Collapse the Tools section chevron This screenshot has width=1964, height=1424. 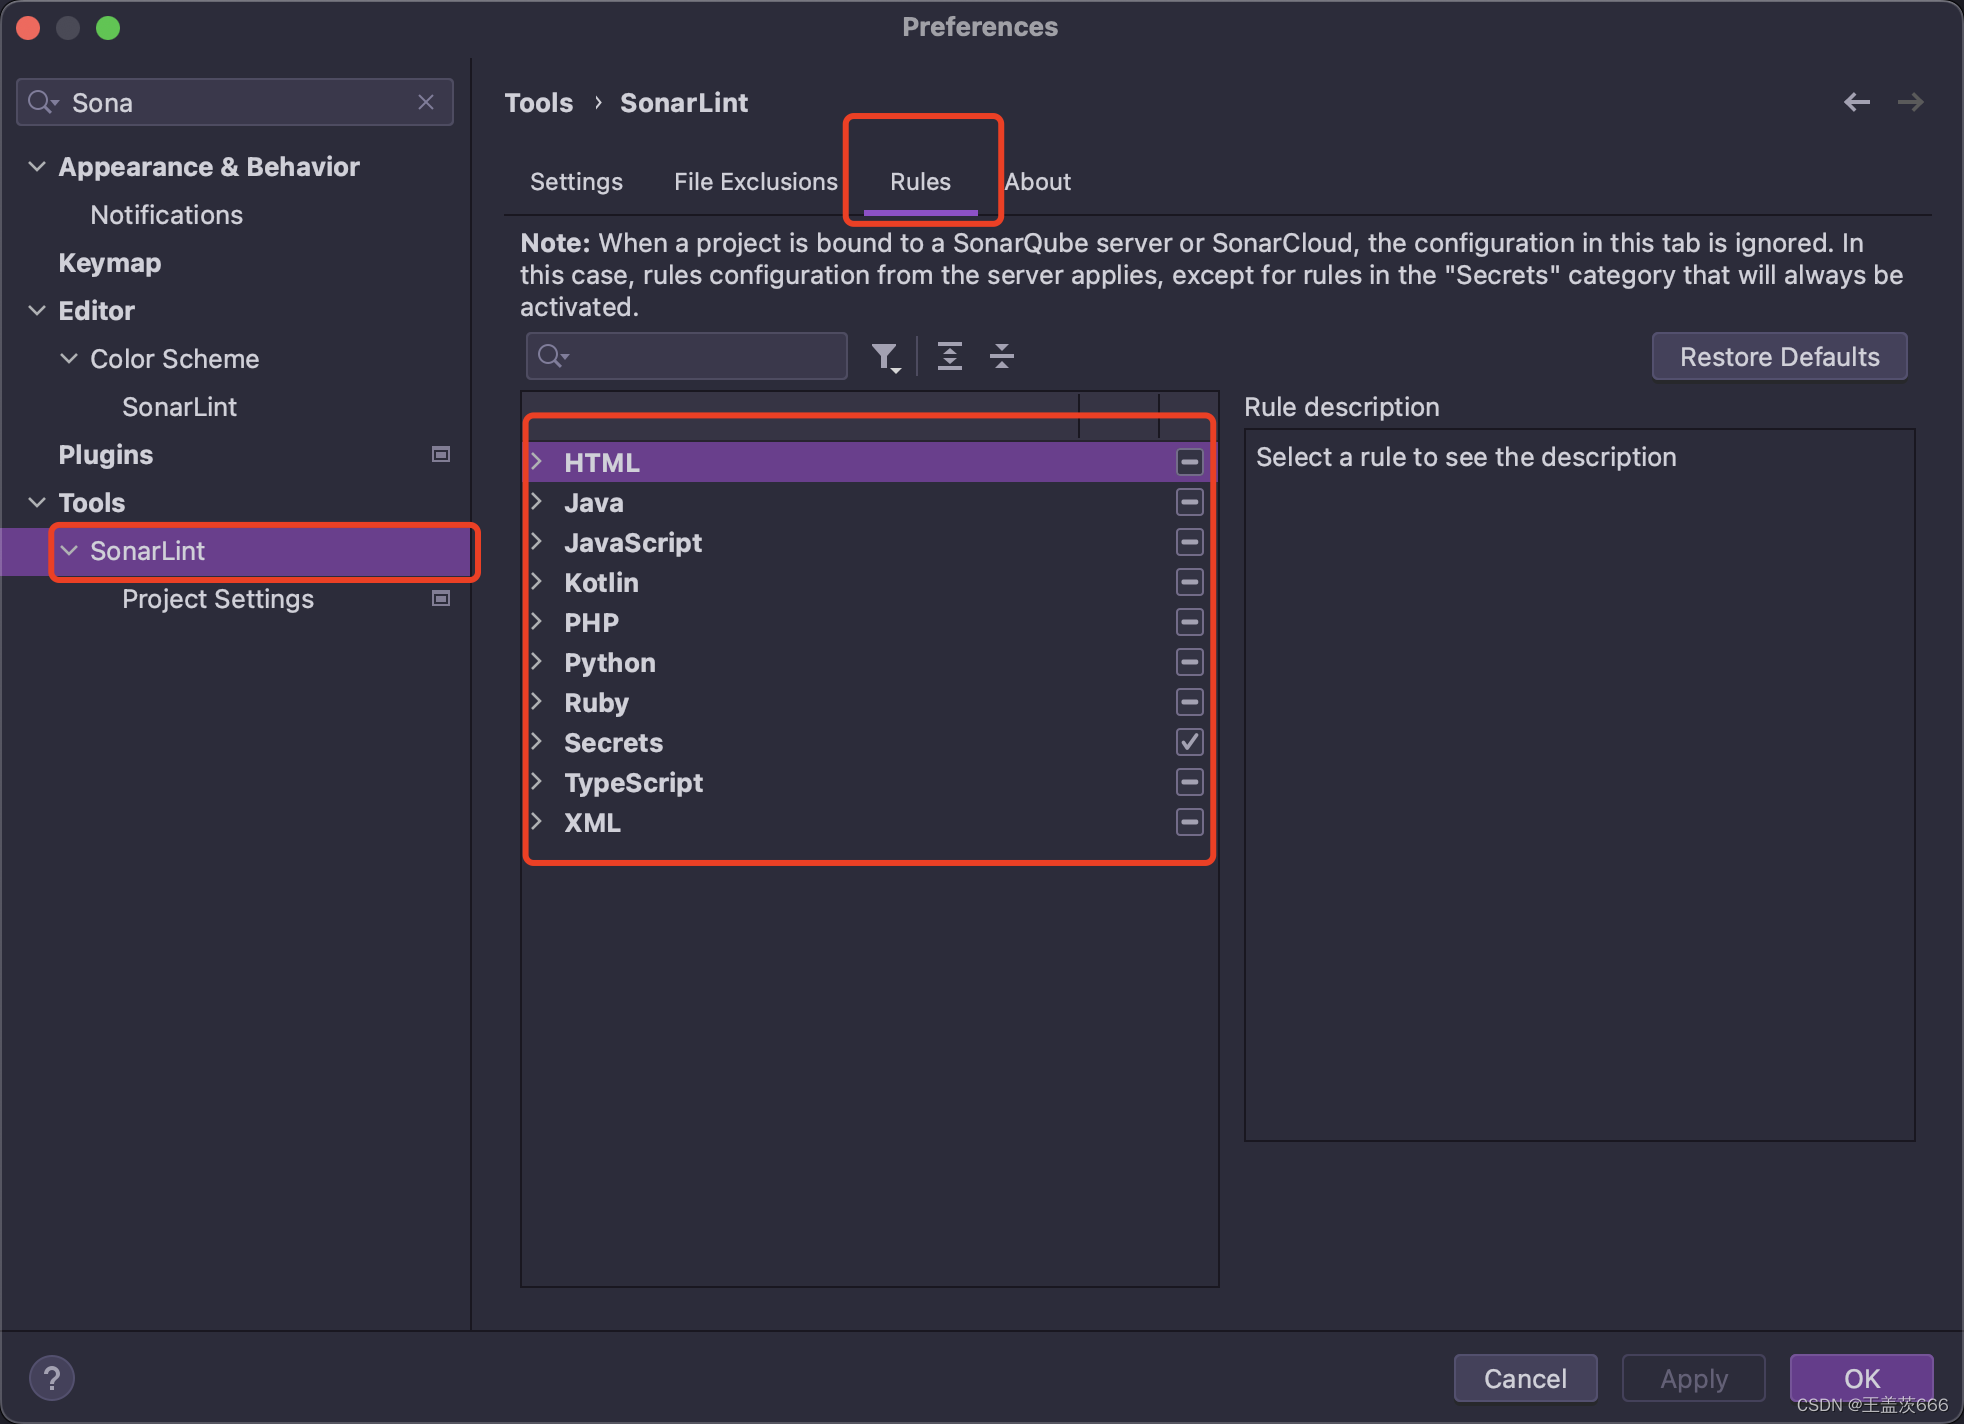point(37,502)
